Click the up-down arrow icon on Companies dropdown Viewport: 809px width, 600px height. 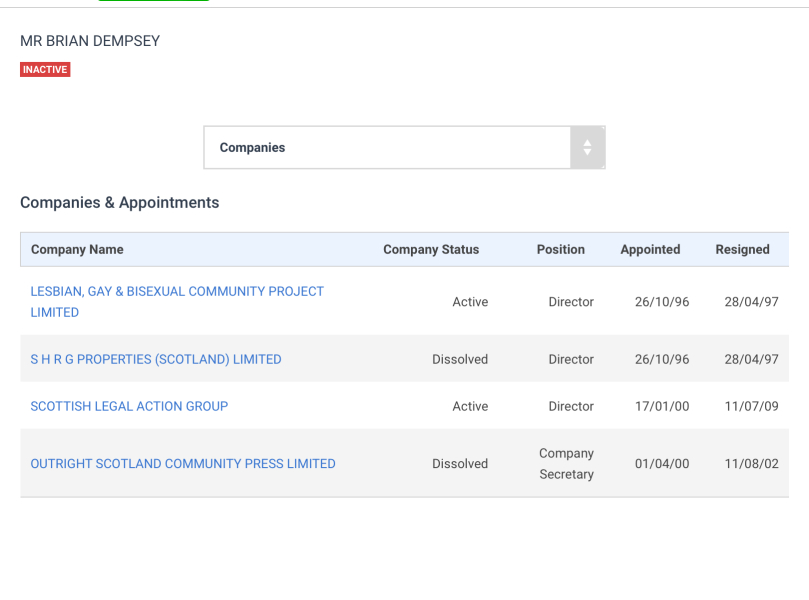[x=587, y=148]
